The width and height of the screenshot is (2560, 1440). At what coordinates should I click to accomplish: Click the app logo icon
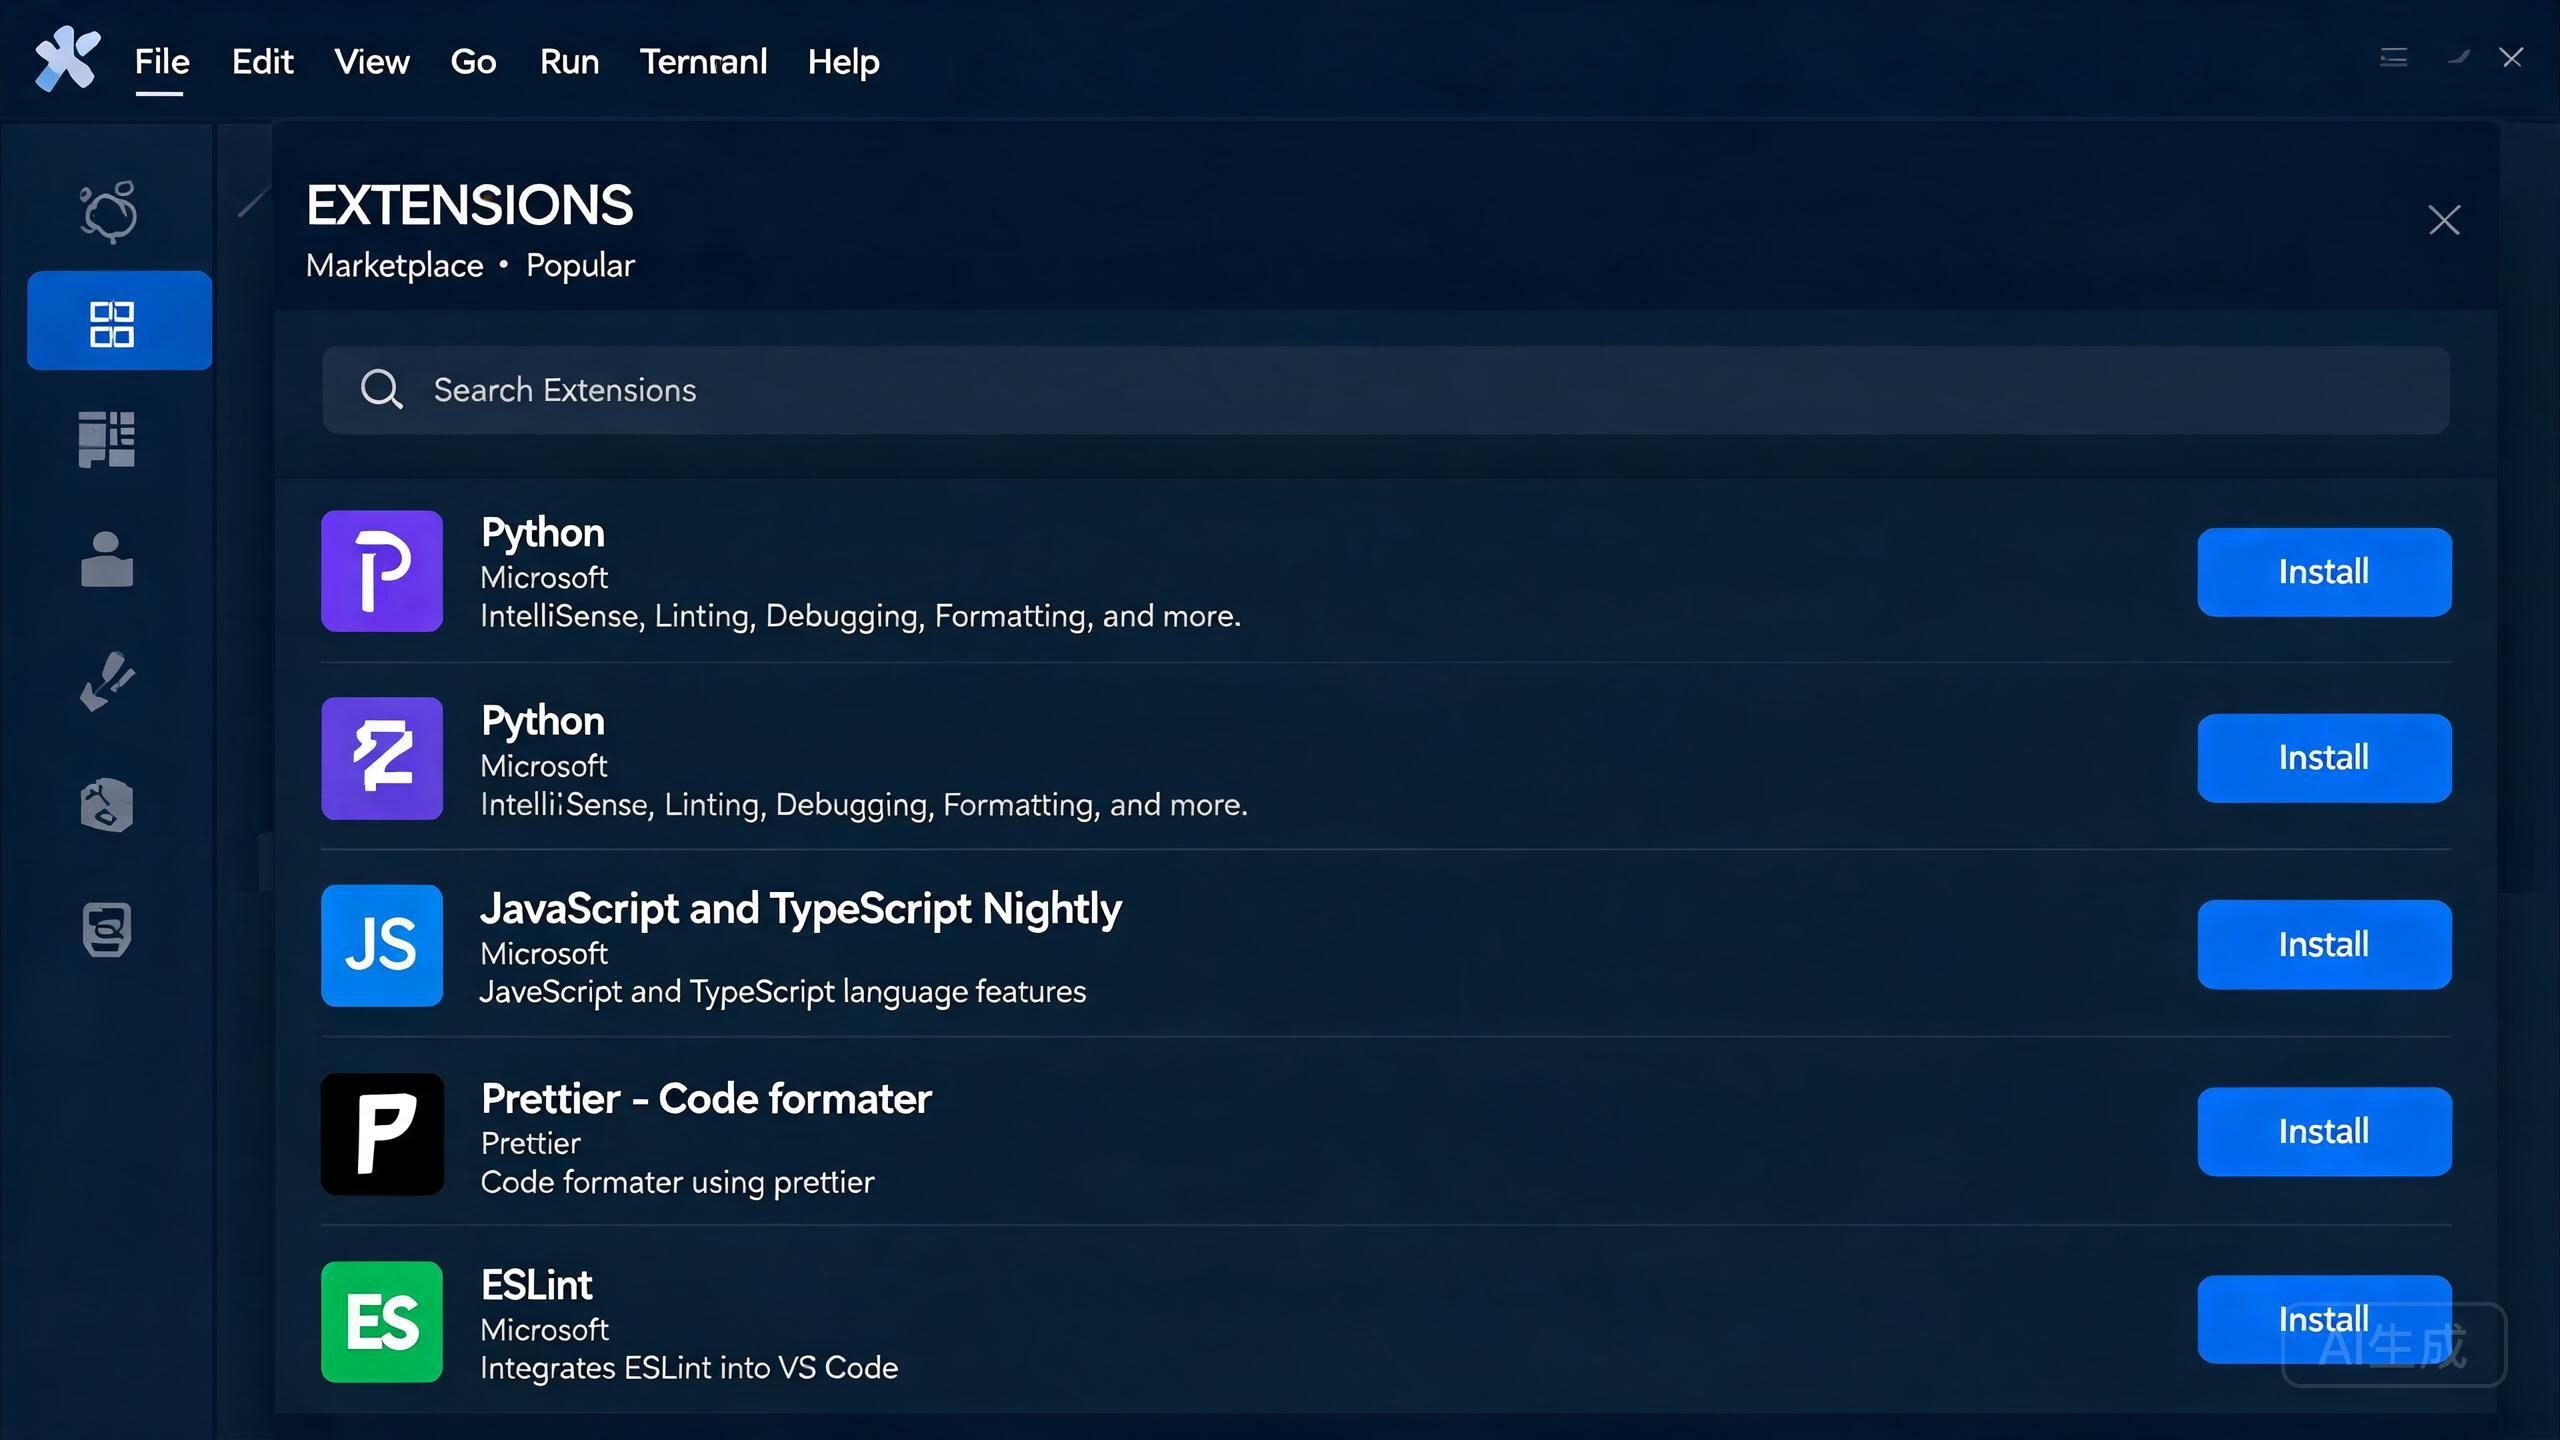(x=67, y=59)
